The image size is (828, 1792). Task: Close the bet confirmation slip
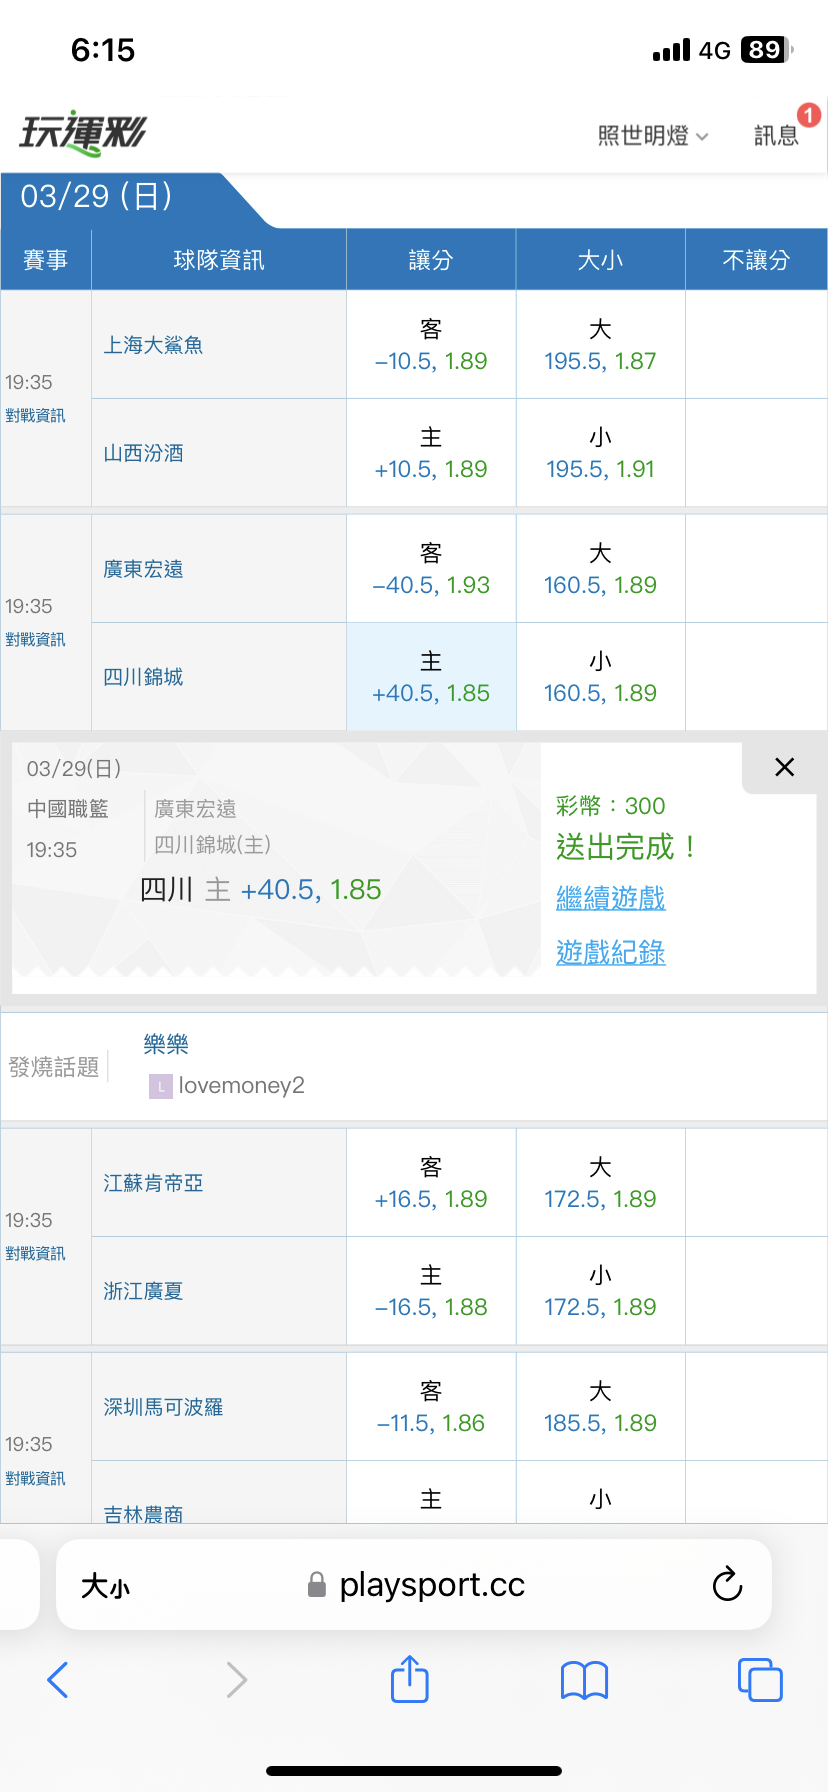coord(784,767)
